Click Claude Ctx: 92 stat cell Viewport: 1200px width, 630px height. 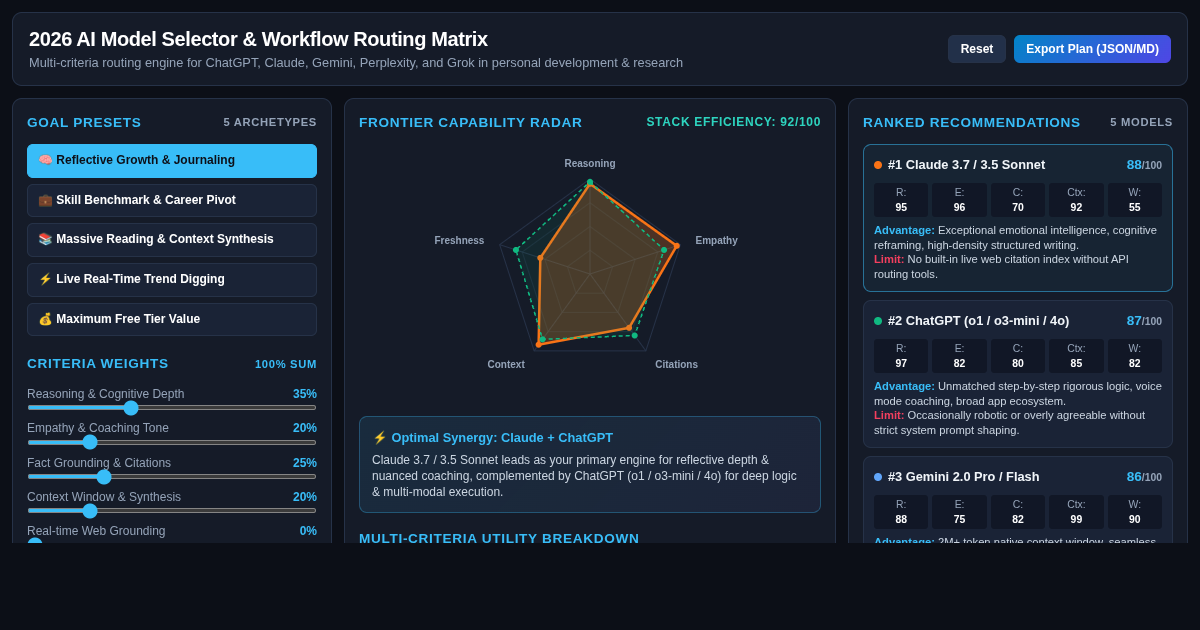[x=1076, y=200]
